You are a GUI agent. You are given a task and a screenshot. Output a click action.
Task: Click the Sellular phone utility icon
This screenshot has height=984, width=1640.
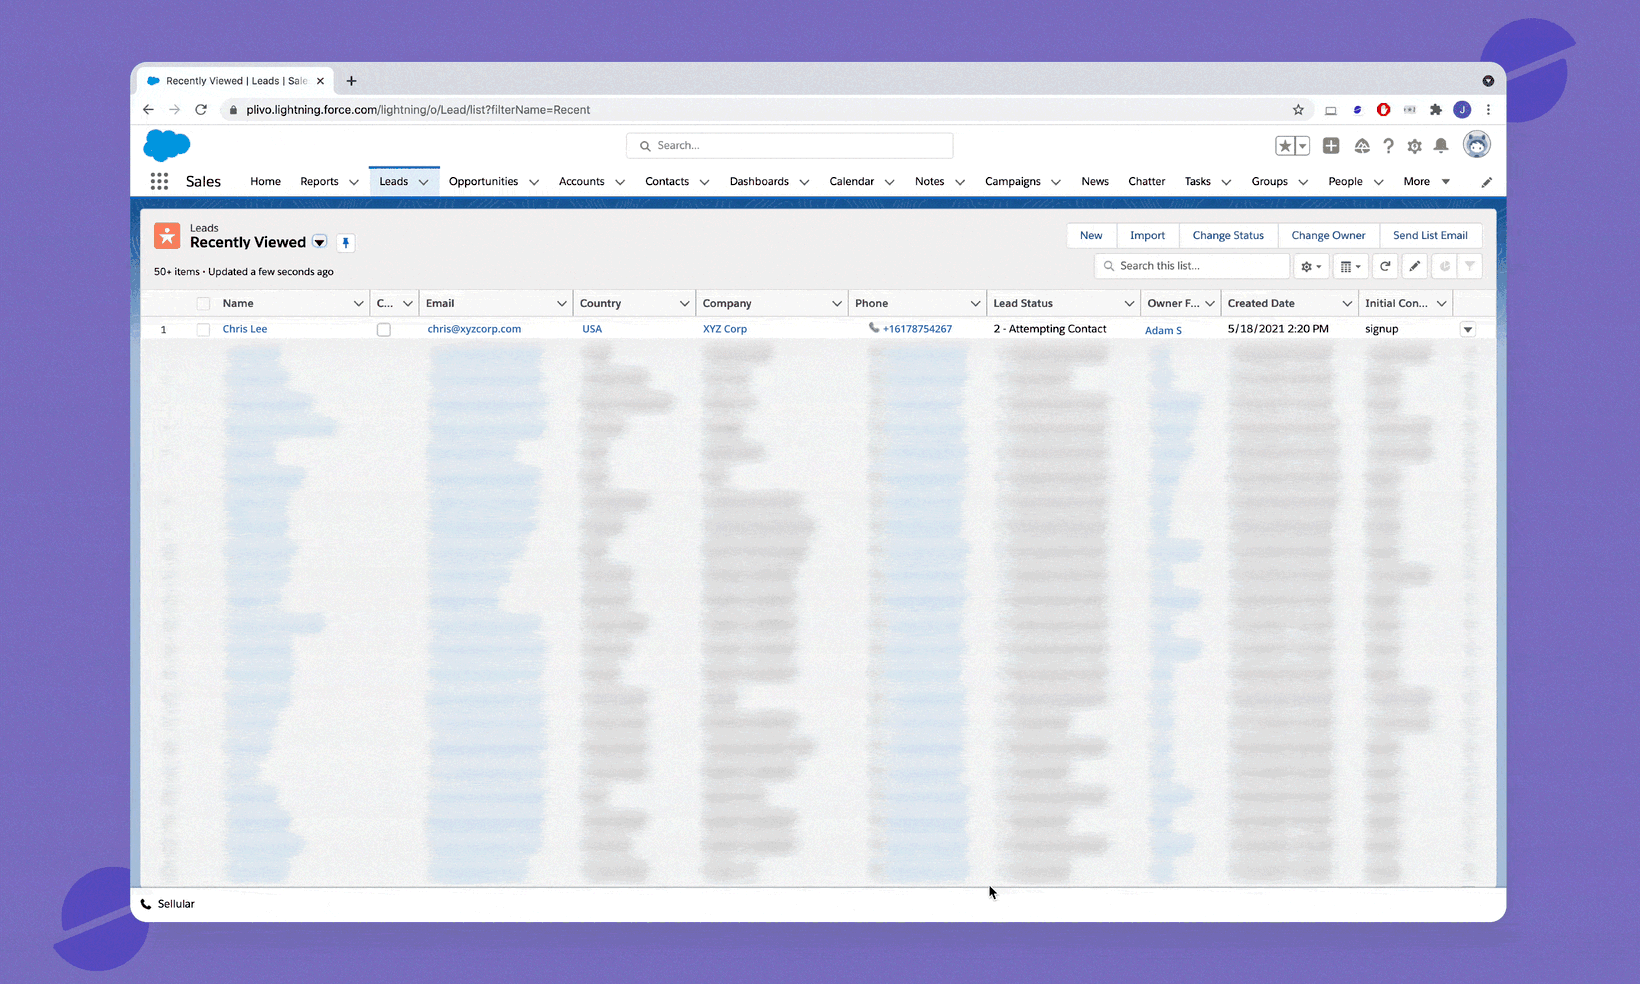click(146, 904)
